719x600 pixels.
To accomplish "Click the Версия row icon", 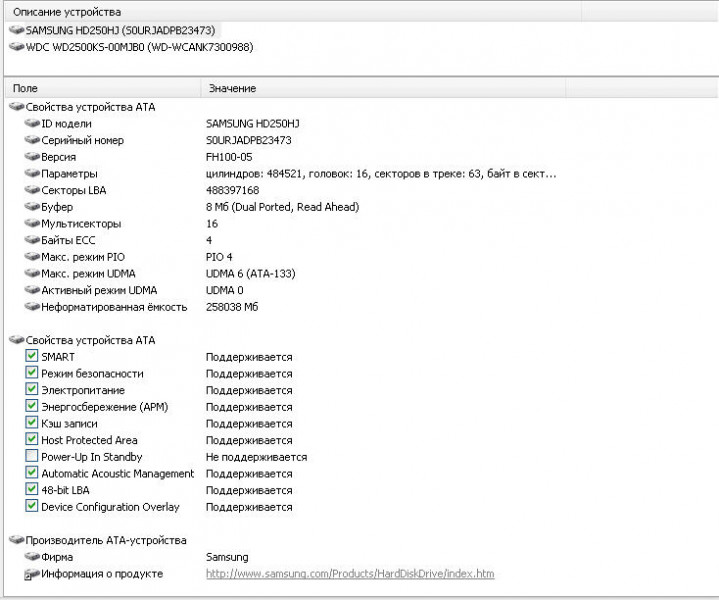I will 32,157.
